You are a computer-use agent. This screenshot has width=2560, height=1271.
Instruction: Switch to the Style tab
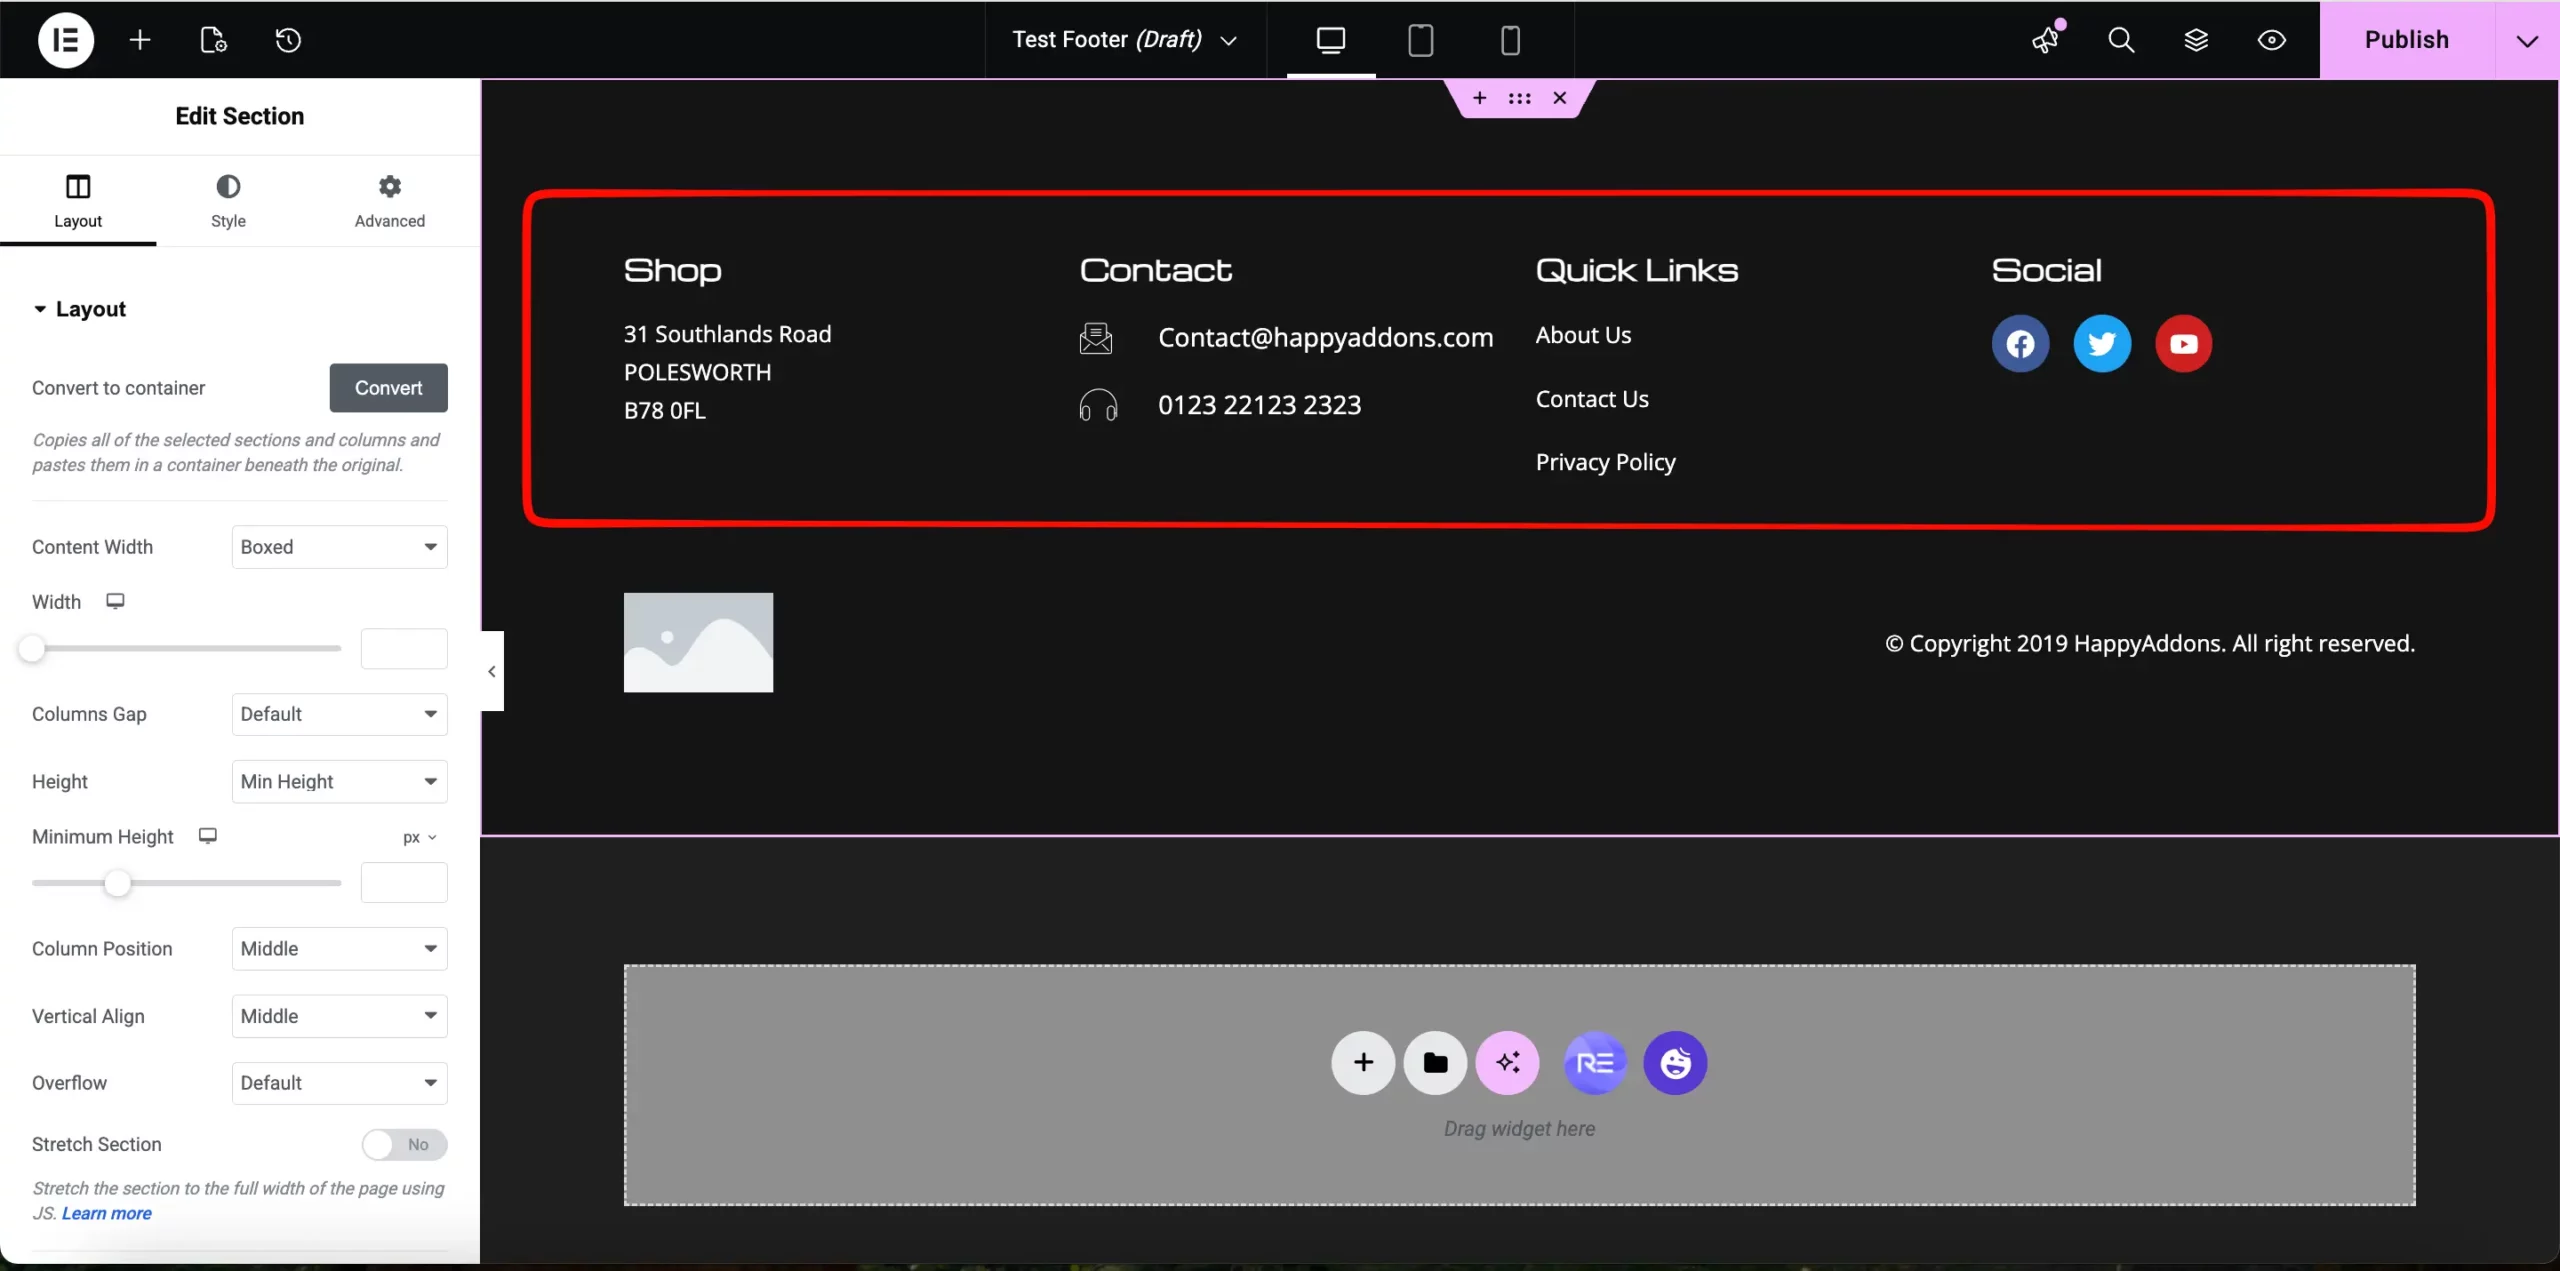pyautogui.click(x=228, y=201)
